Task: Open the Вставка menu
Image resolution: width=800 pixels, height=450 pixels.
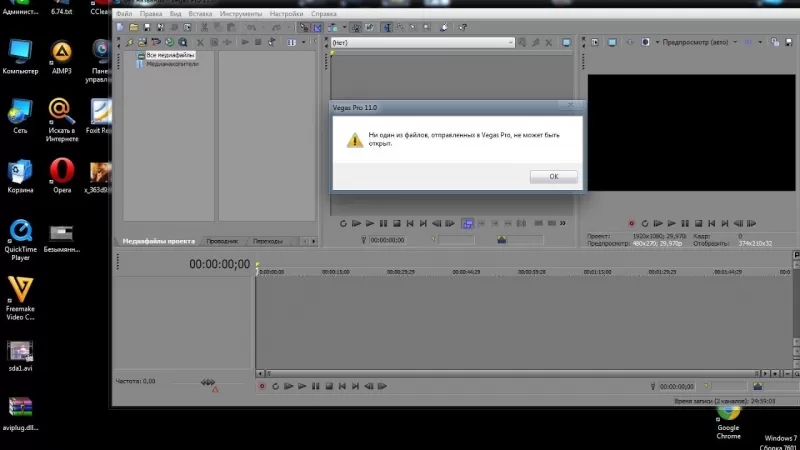Action: (x=200, y=14)
